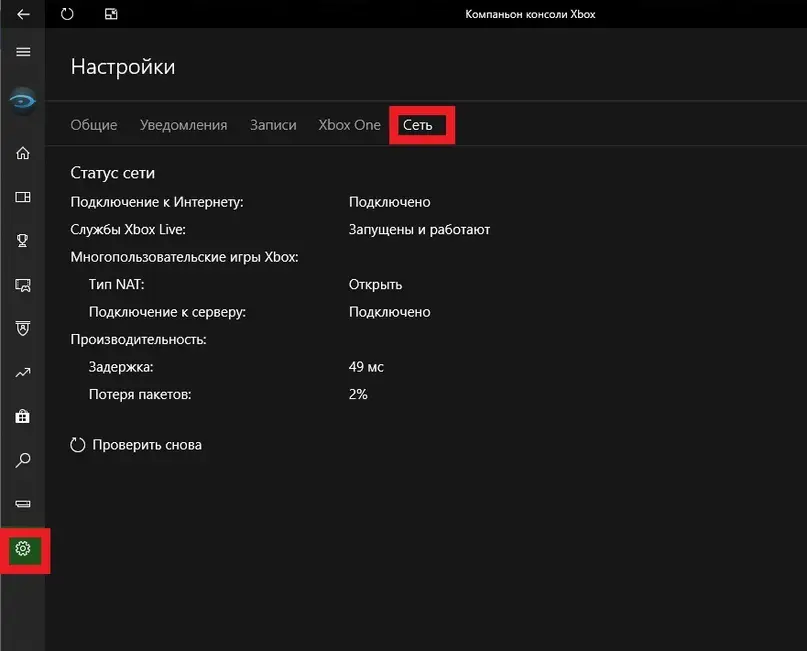807x651 pixels.
Task: Click the Тип NAT label
Action: coord(117,285)
